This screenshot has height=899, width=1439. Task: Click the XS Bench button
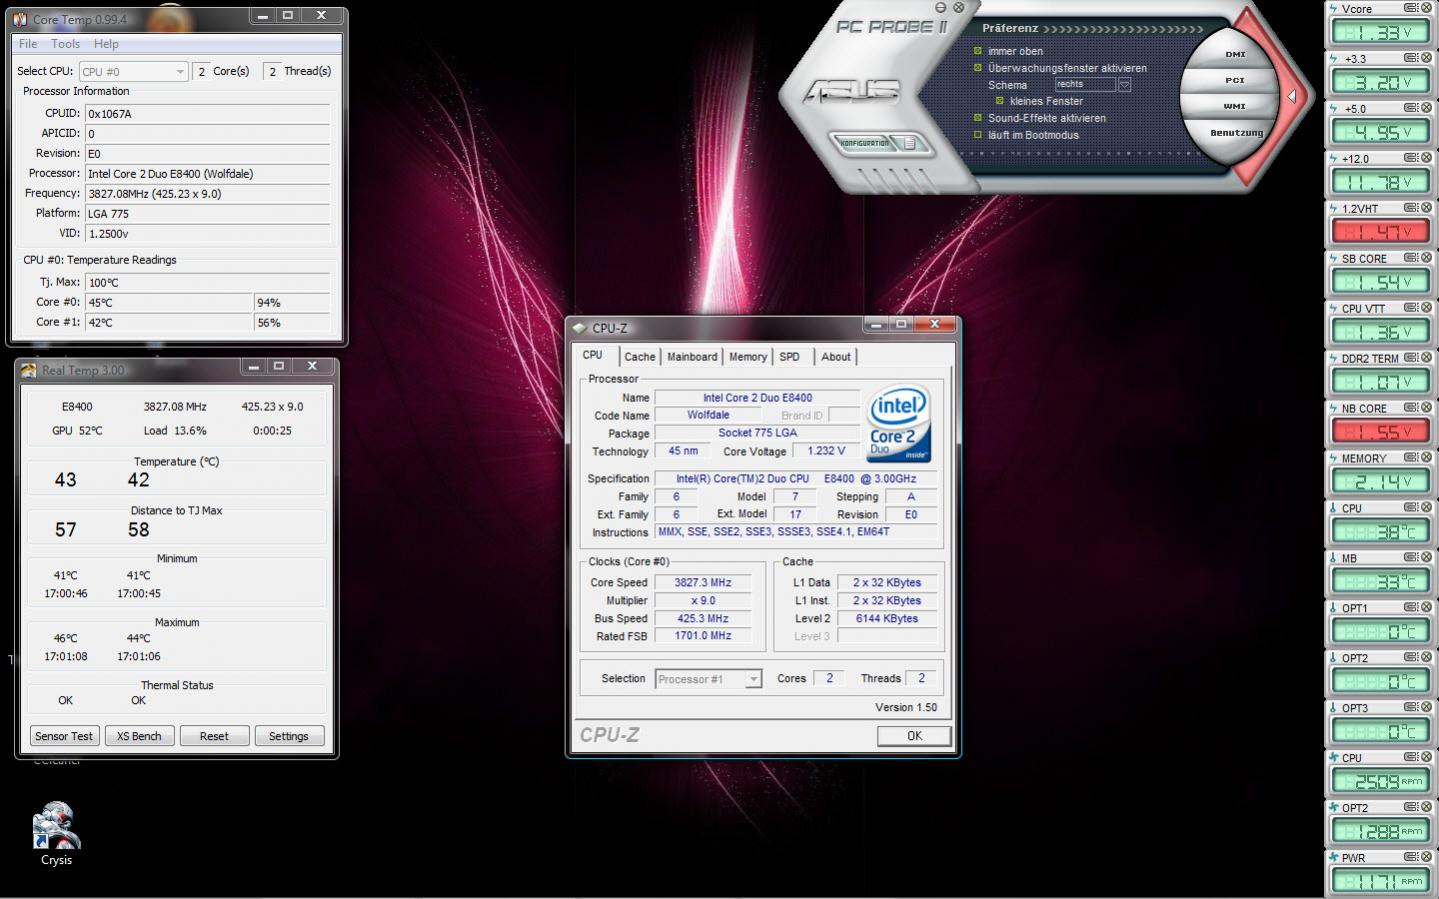pyautogui.click(x=139, y=736)
